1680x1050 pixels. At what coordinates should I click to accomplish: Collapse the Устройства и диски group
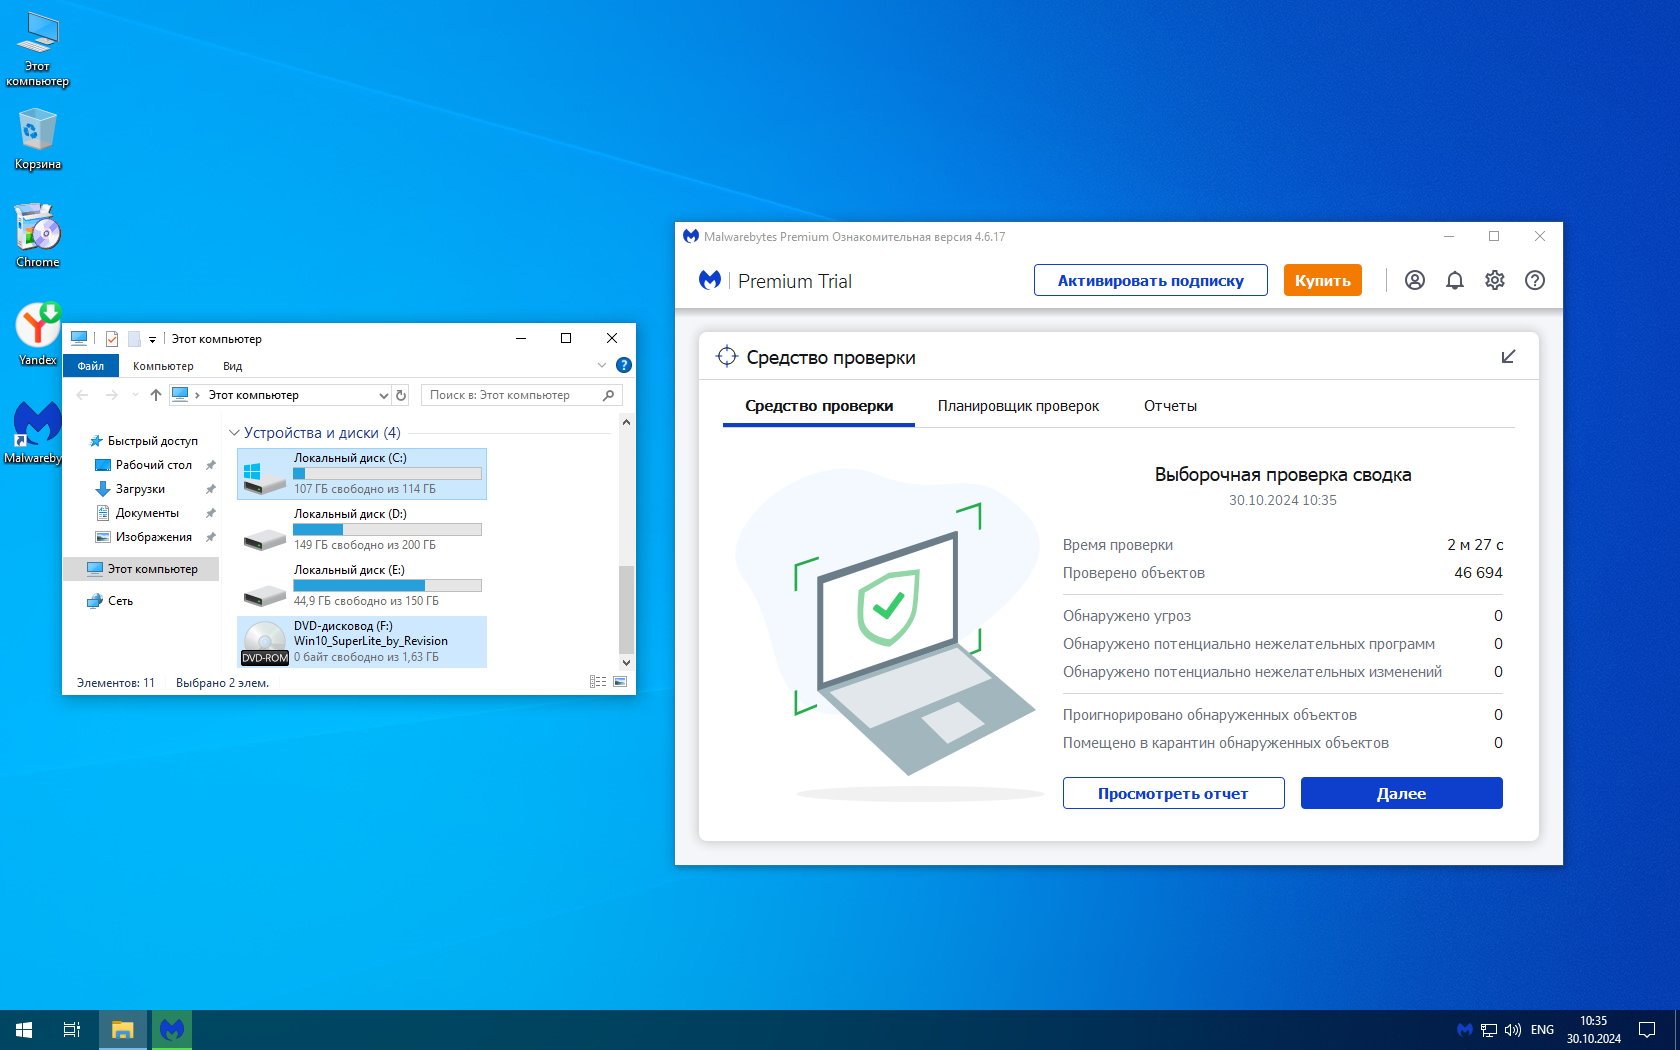[x=234, y=433]
